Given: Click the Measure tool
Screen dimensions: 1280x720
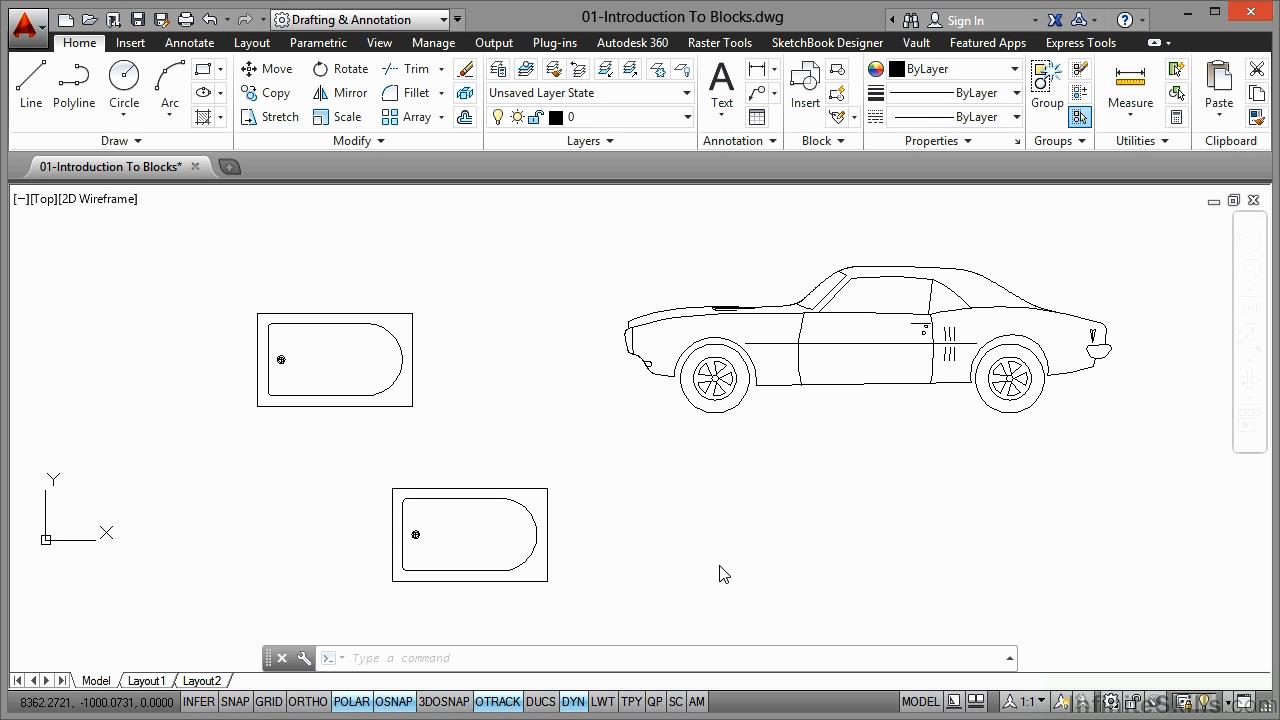Looking at the screenshot, I should click(x=1130, y=85).
